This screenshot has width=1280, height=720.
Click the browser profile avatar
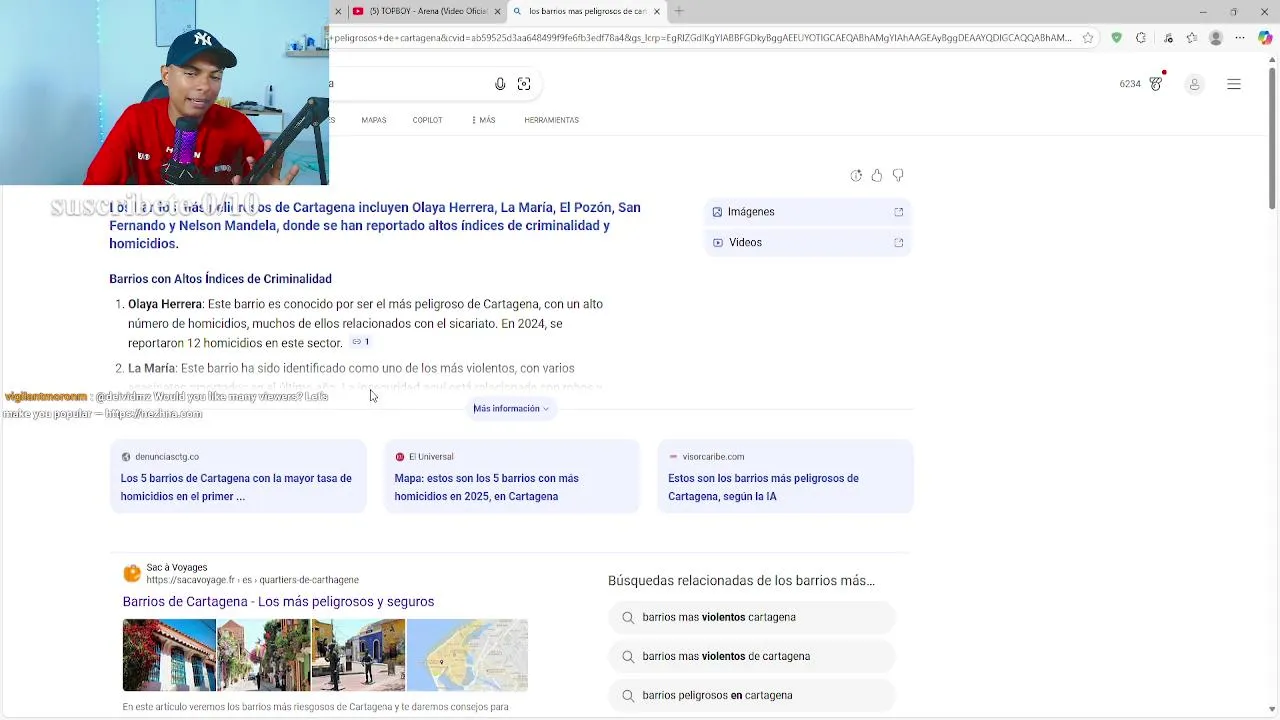(1216, 38)
